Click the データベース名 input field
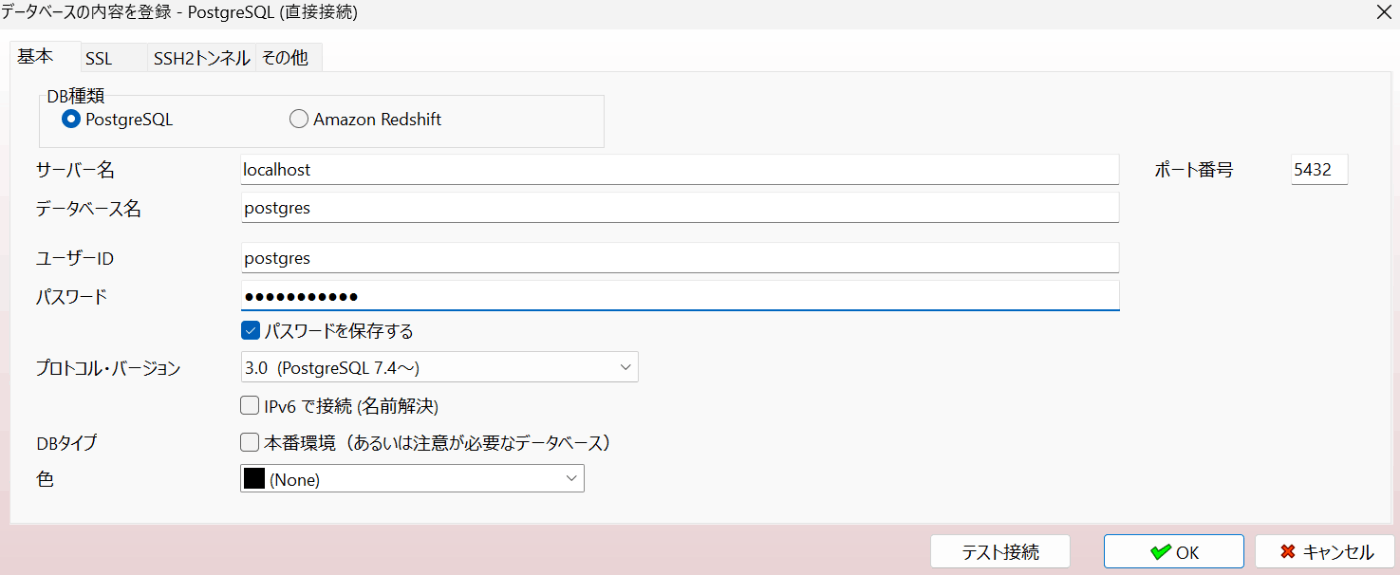This screenshot has width=1400, height=575. 680,209
